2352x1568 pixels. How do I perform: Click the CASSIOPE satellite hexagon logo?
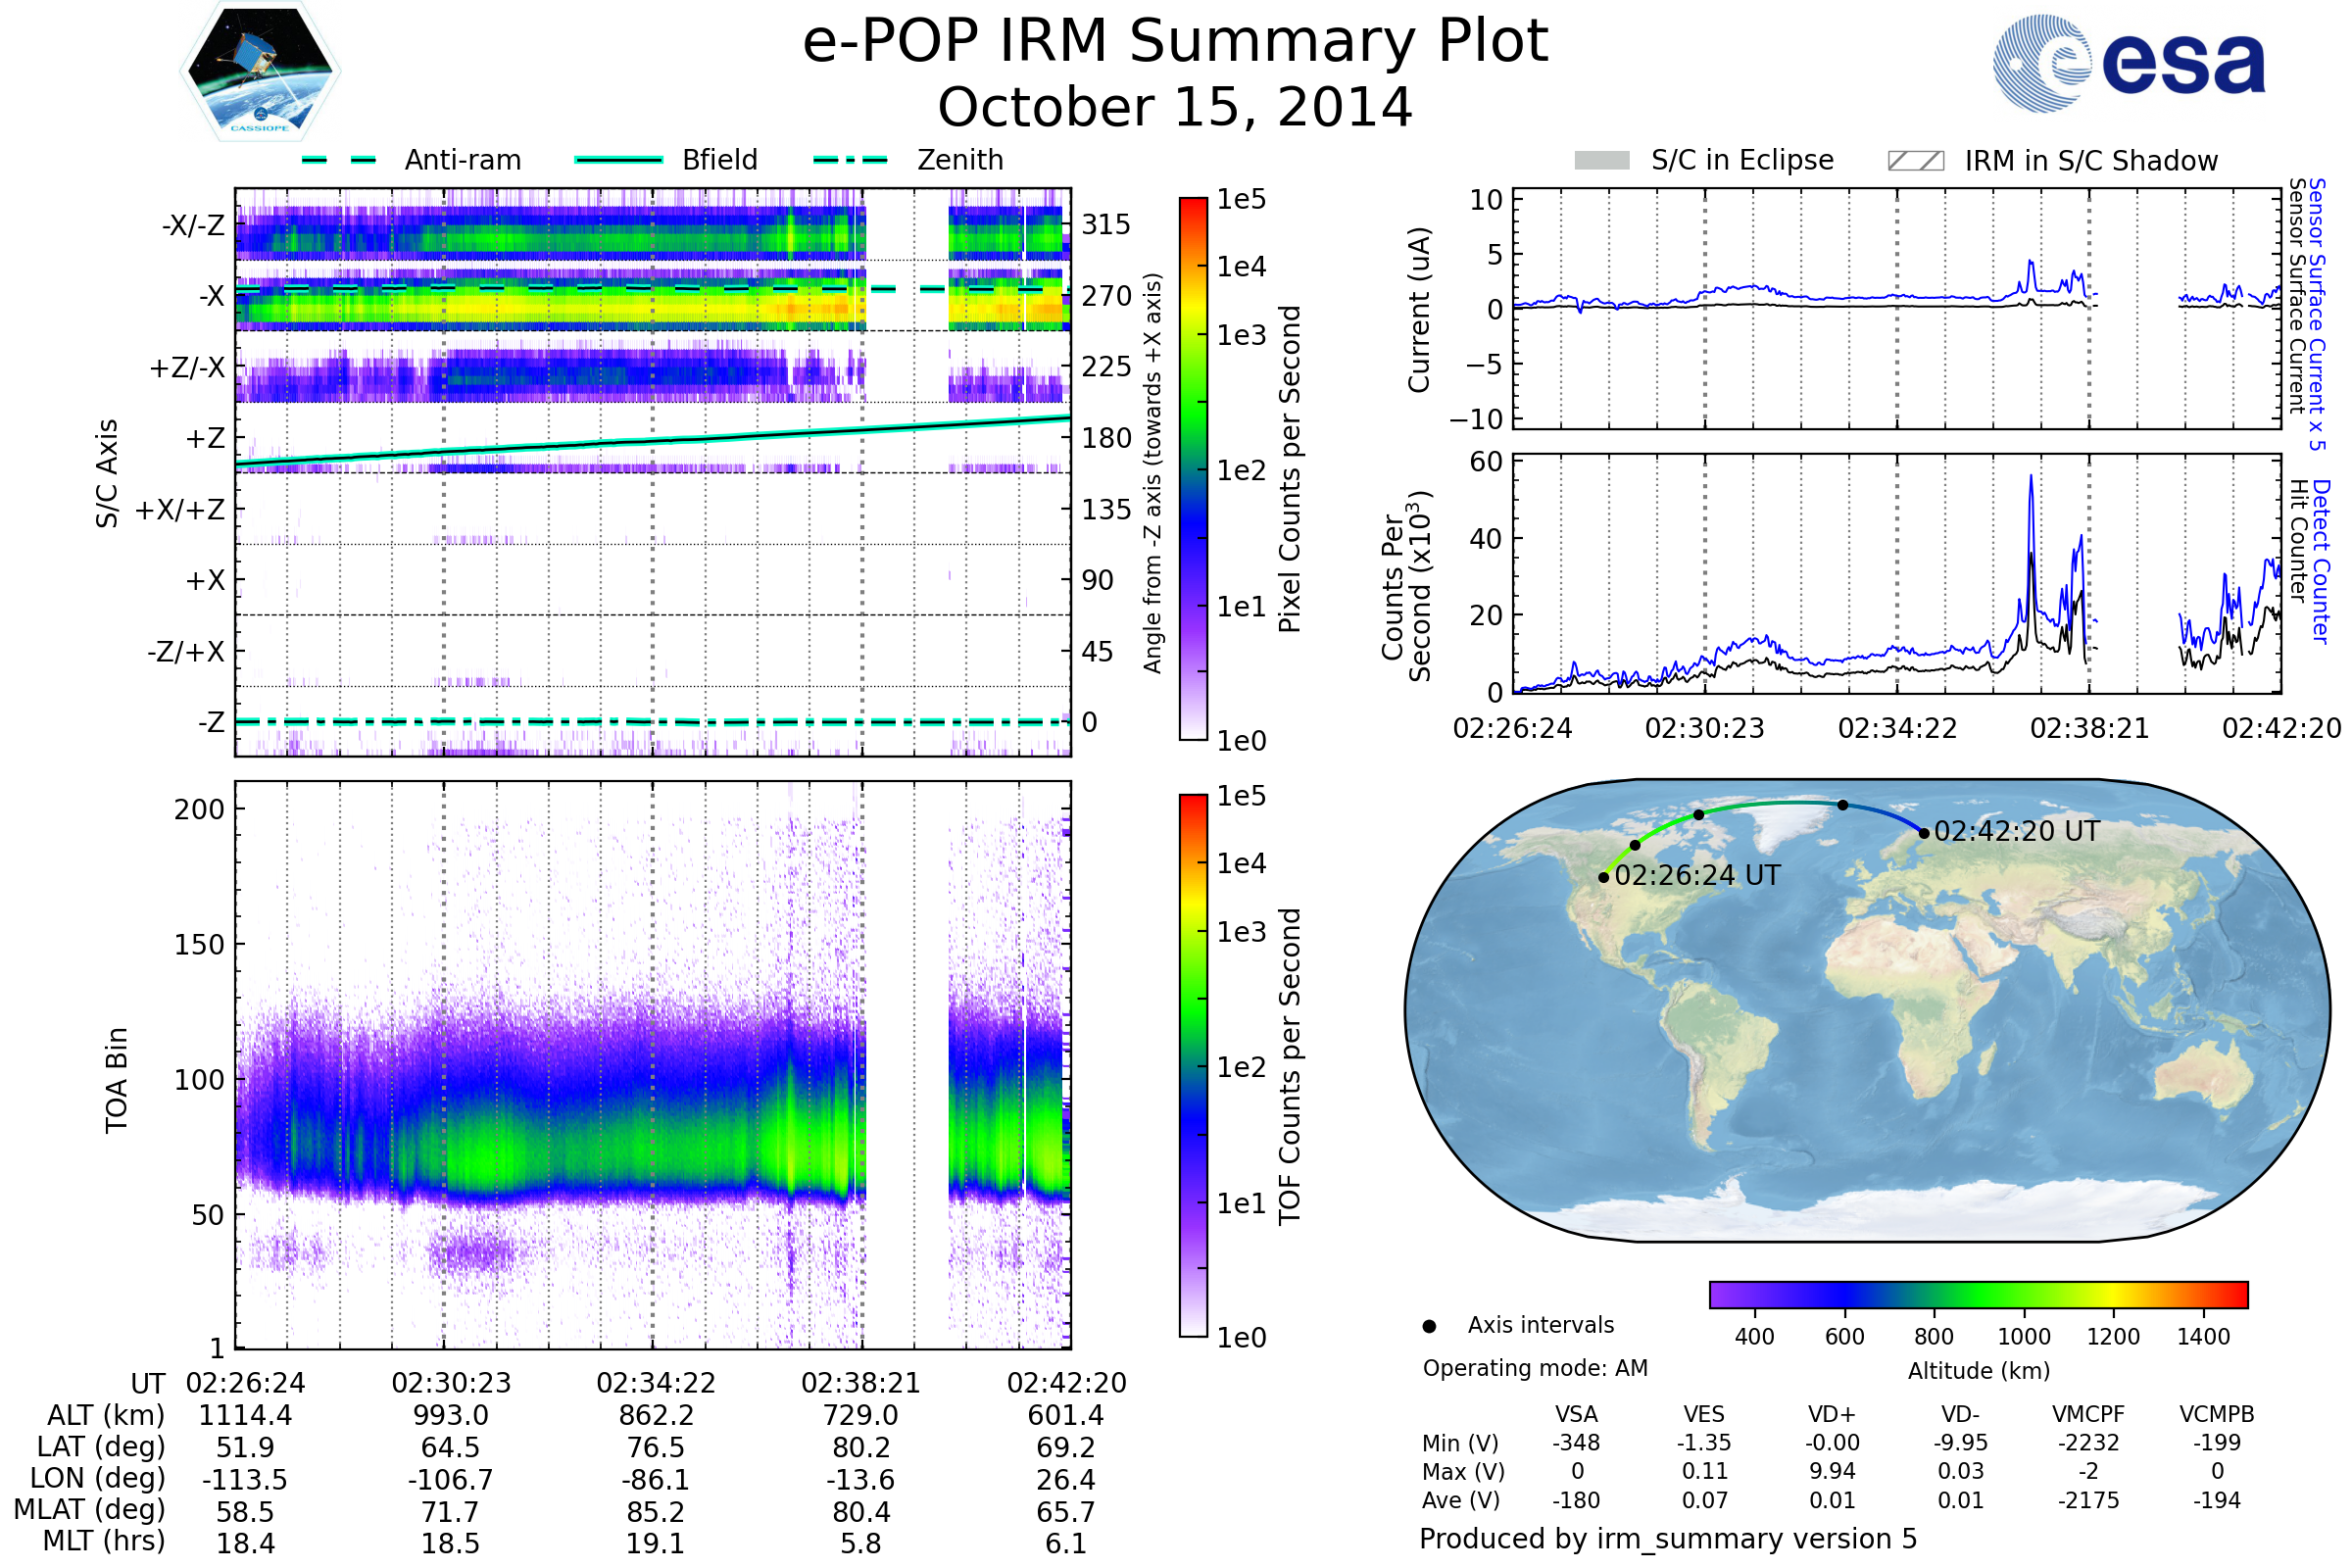260,72
